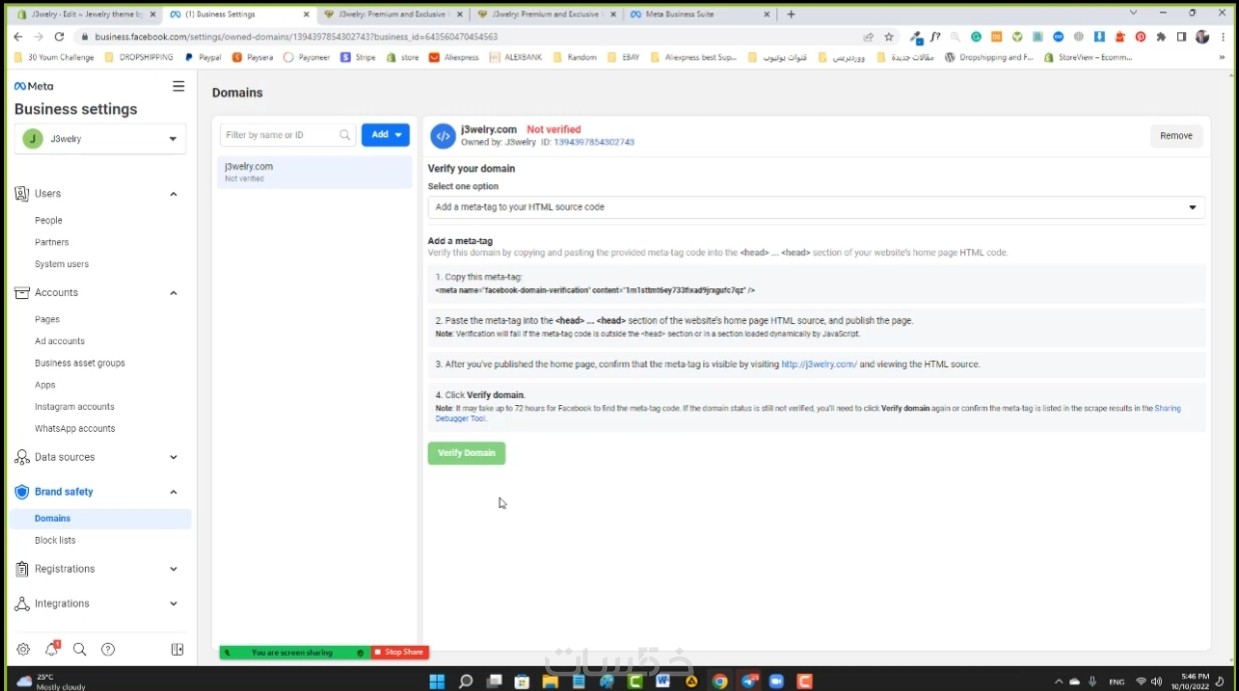The height and width of the screenshot is (691, 1239).
Task: Open weather widget showing Mostly cloudy
Action: click(x=50, y=681)
